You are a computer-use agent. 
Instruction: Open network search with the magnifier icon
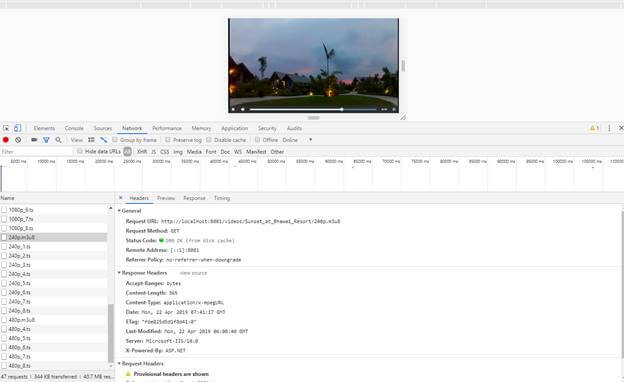[x=58, y=140]
